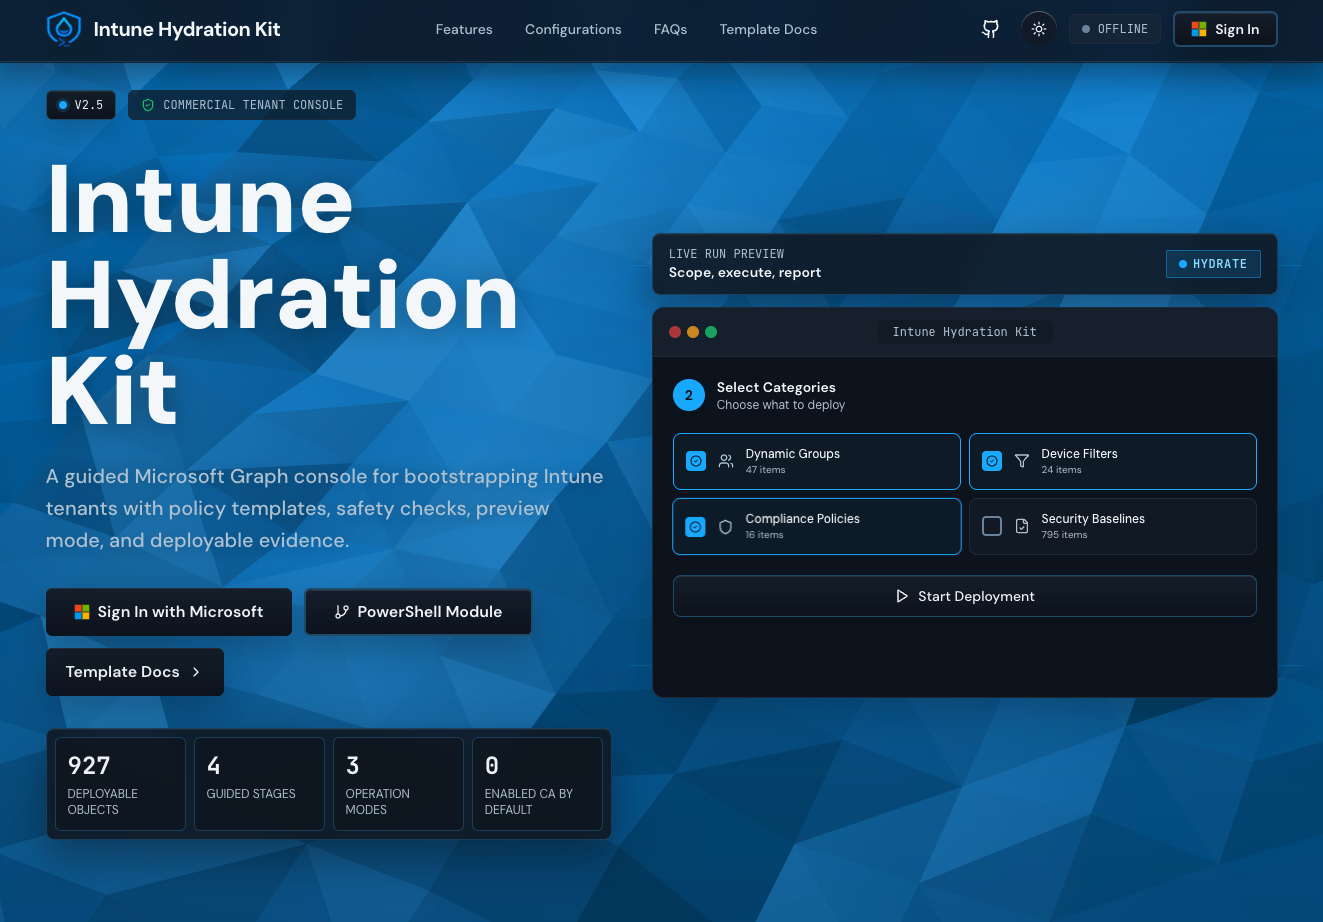Screen dimensions: 1323x922
Task: Go to the FAQs nav link
Action: coord(670,29)
